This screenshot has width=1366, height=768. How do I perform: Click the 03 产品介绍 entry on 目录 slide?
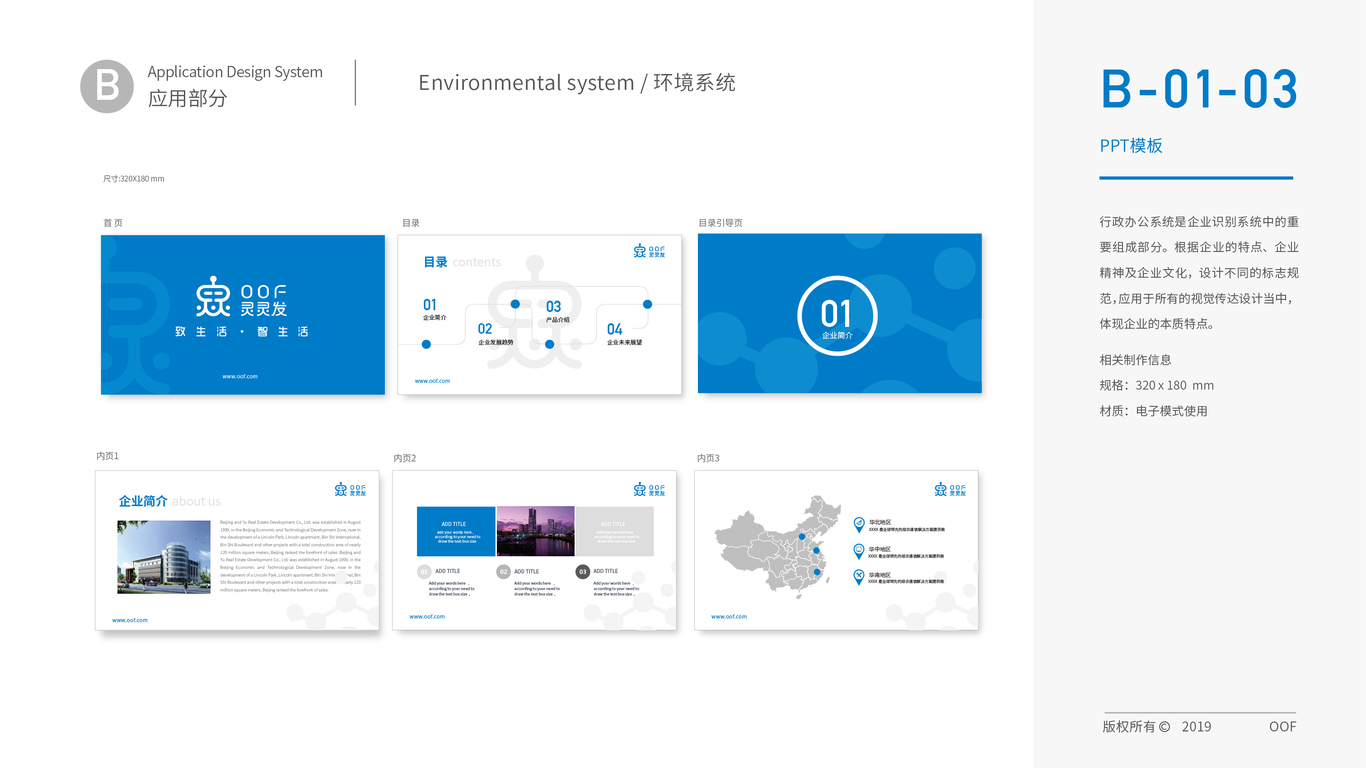pyautogui.click(x=557, y=312)
